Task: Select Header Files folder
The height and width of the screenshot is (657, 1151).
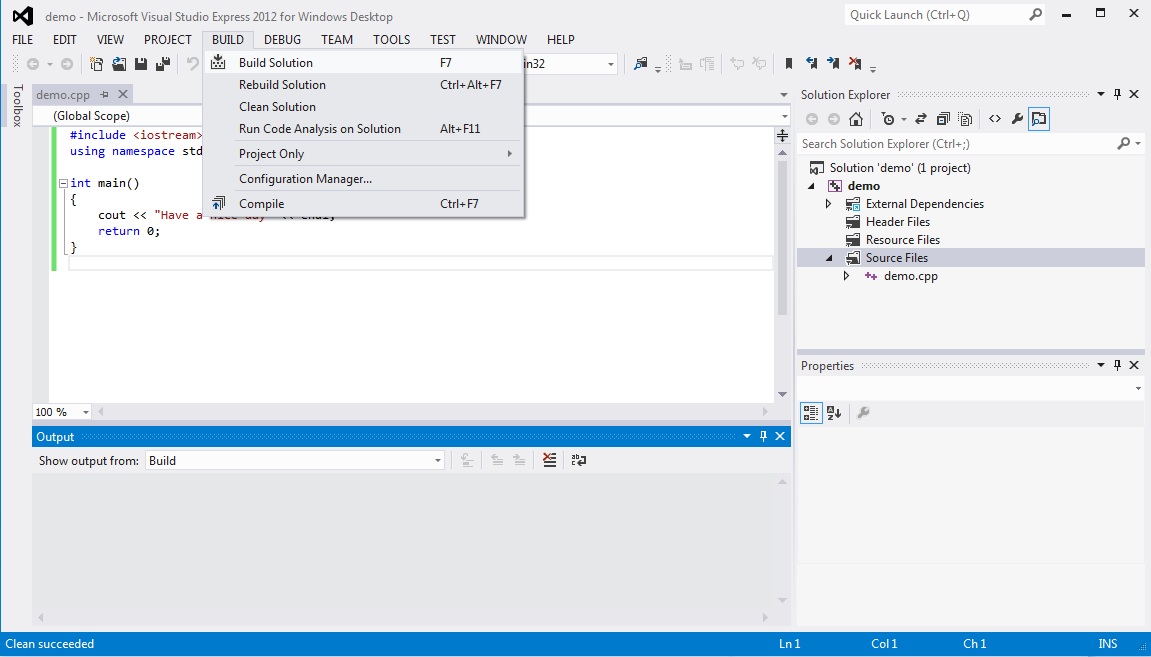Action: 898,222
